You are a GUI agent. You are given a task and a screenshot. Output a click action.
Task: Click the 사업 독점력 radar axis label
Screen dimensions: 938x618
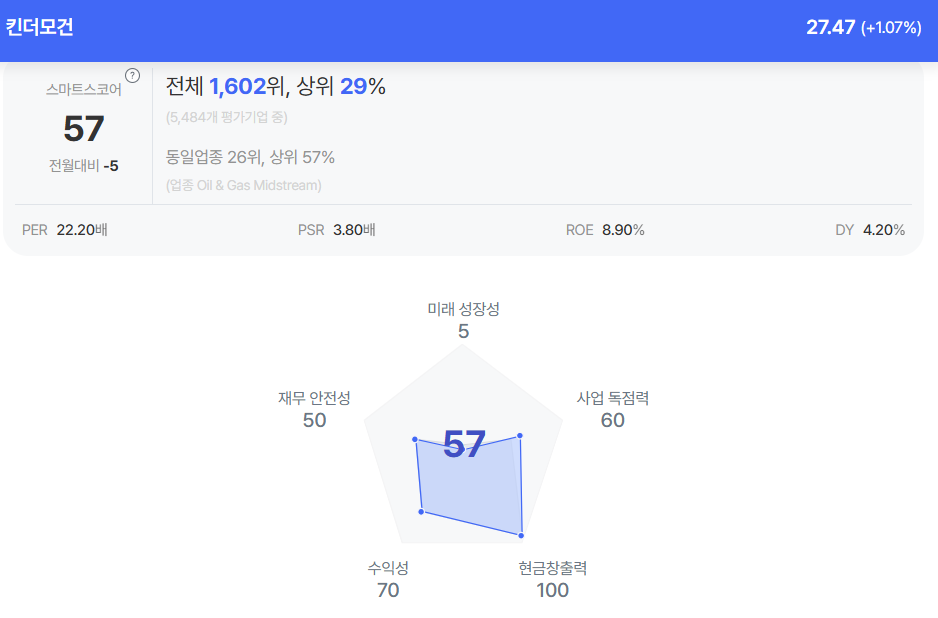pyautogui.click(x=613, y=398)
